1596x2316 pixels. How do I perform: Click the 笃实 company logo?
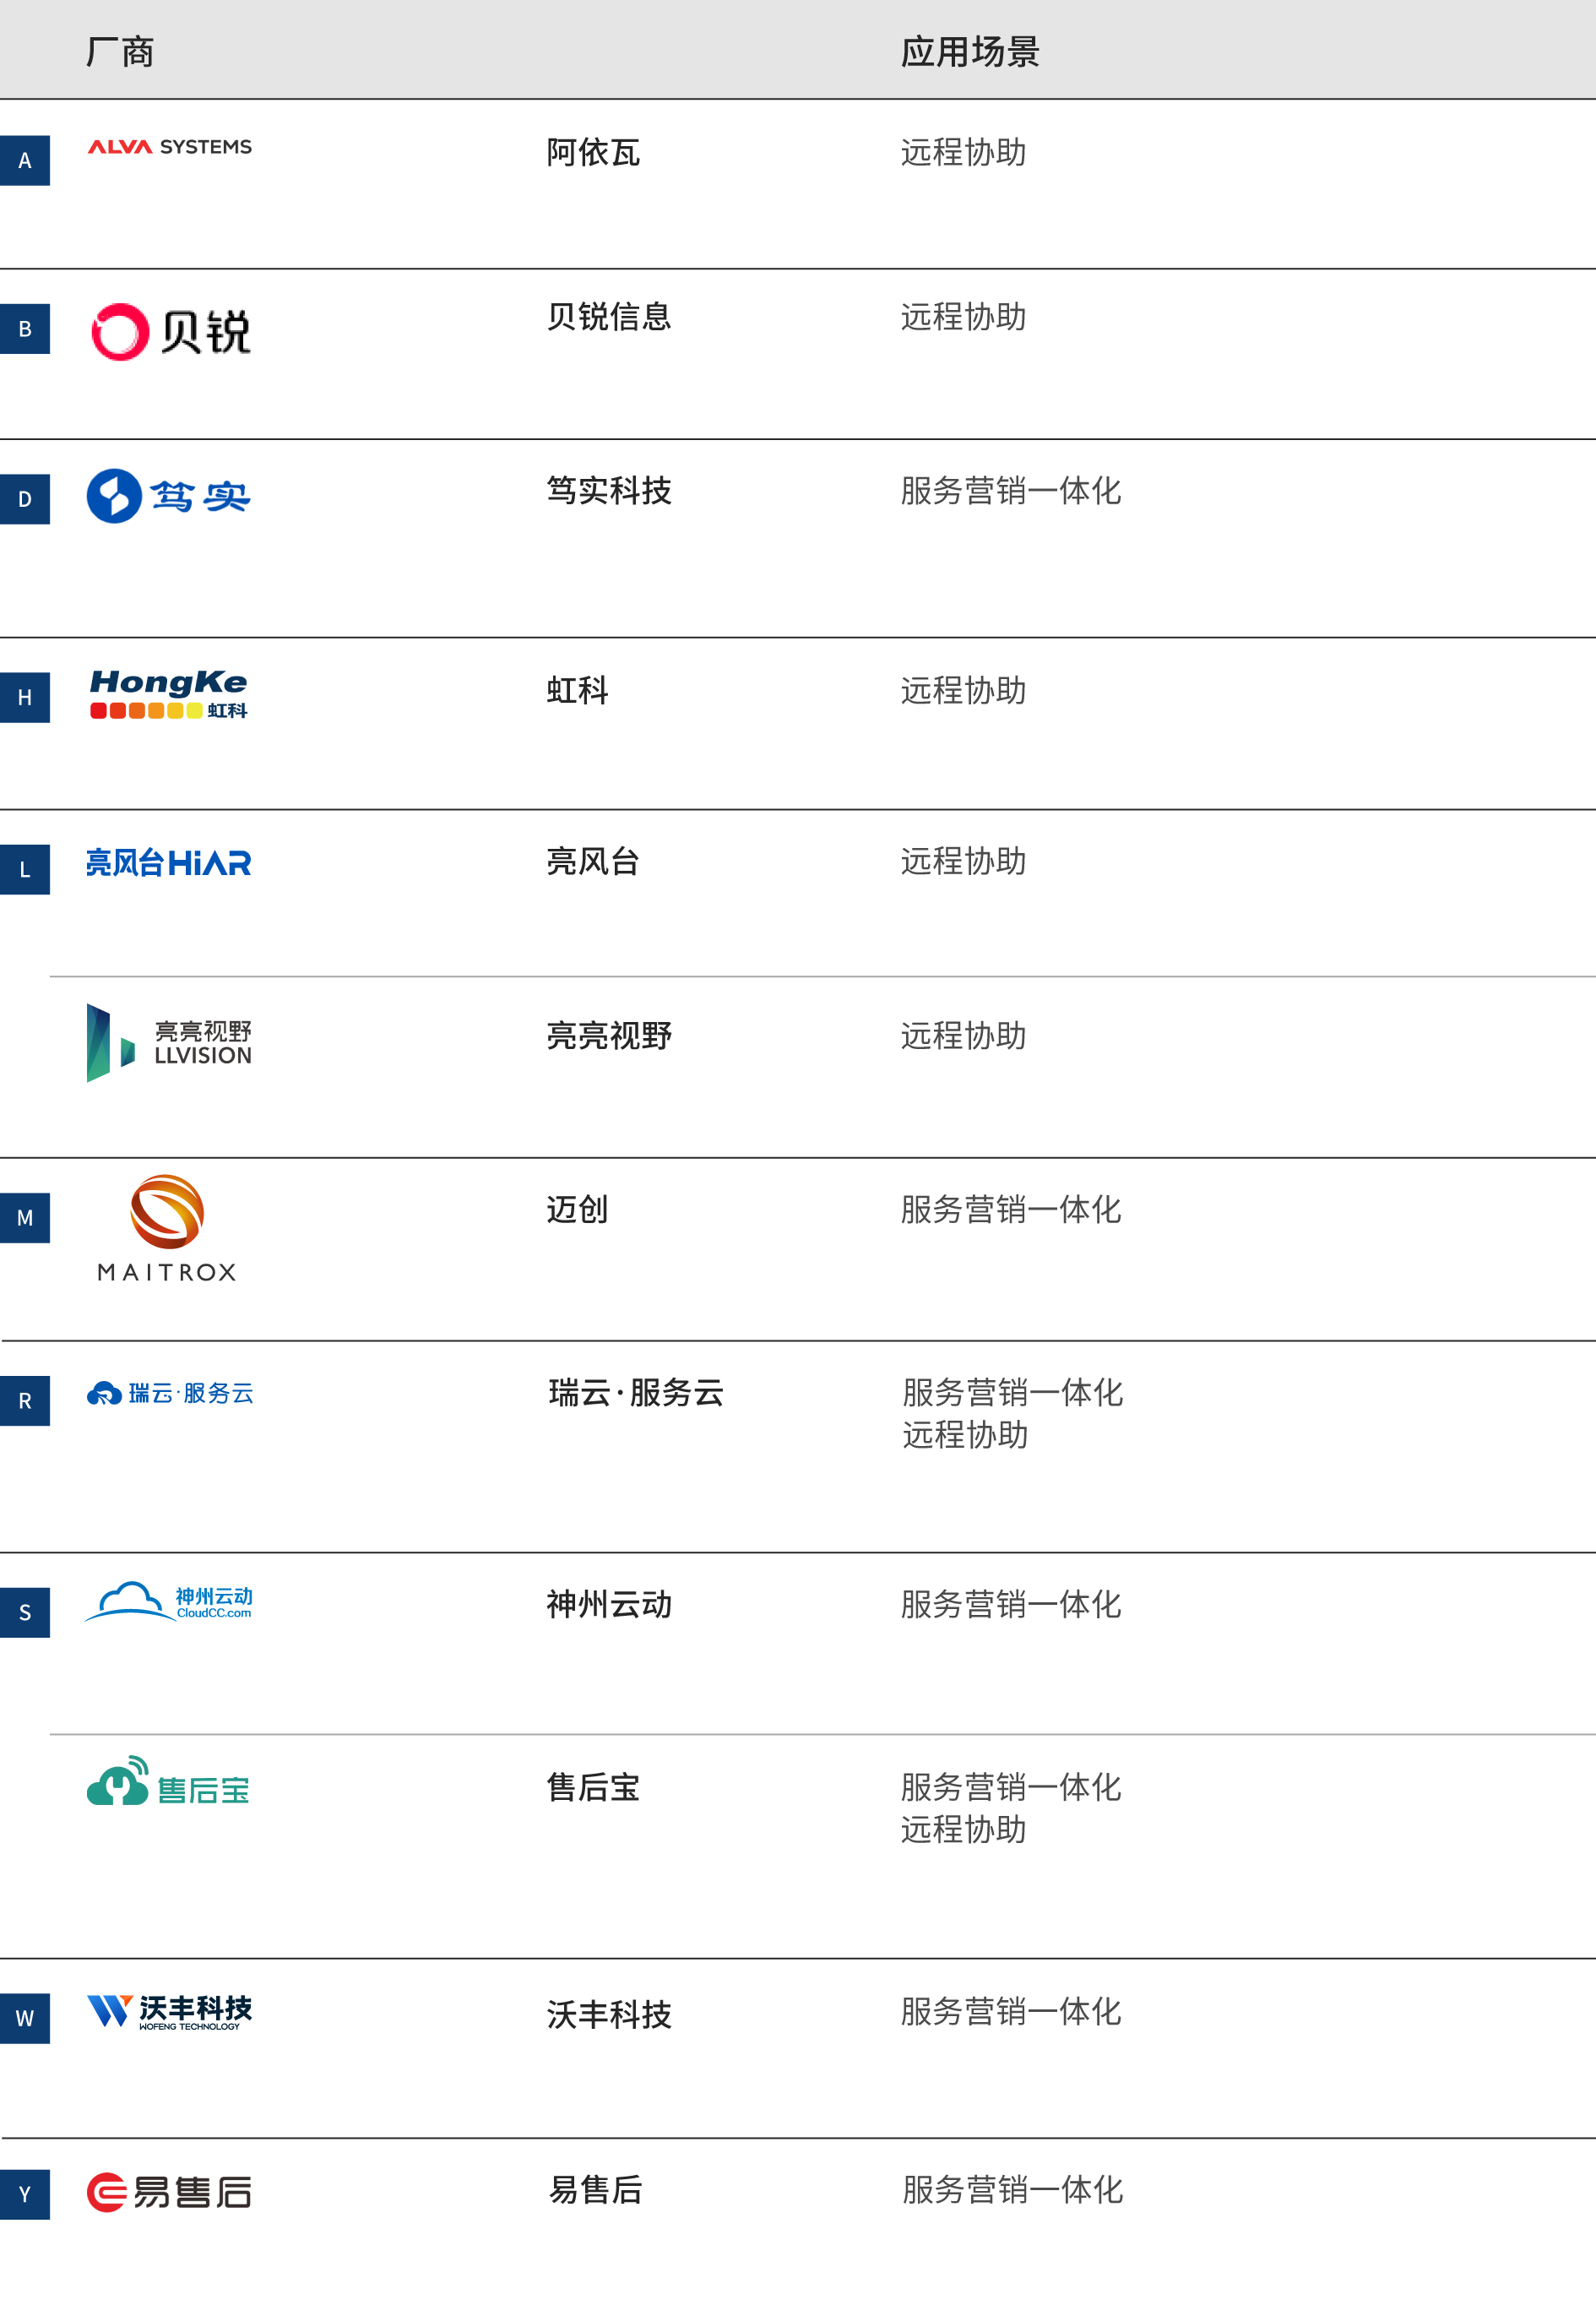pos(168,496)
